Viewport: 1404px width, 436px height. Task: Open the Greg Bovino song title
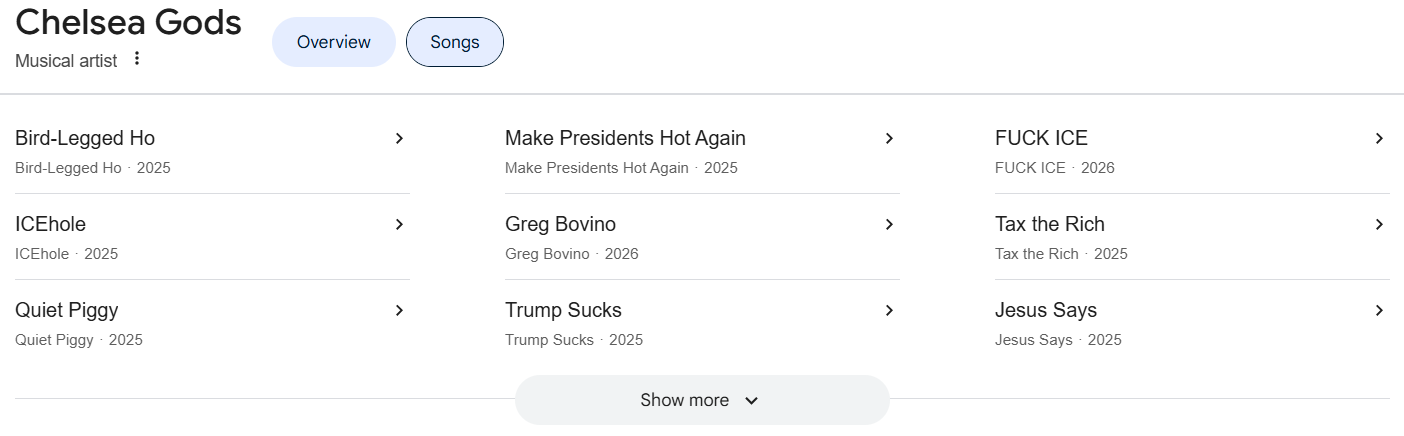click(560, 224)
